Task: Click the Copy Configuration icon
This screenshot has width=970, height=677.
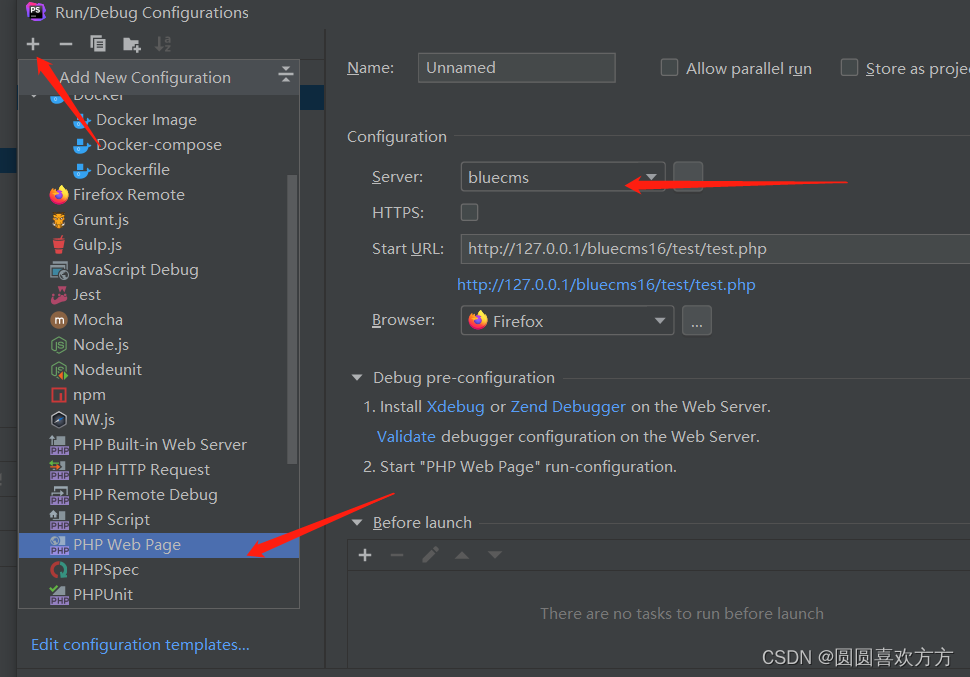Action: (x=98, y=44)
